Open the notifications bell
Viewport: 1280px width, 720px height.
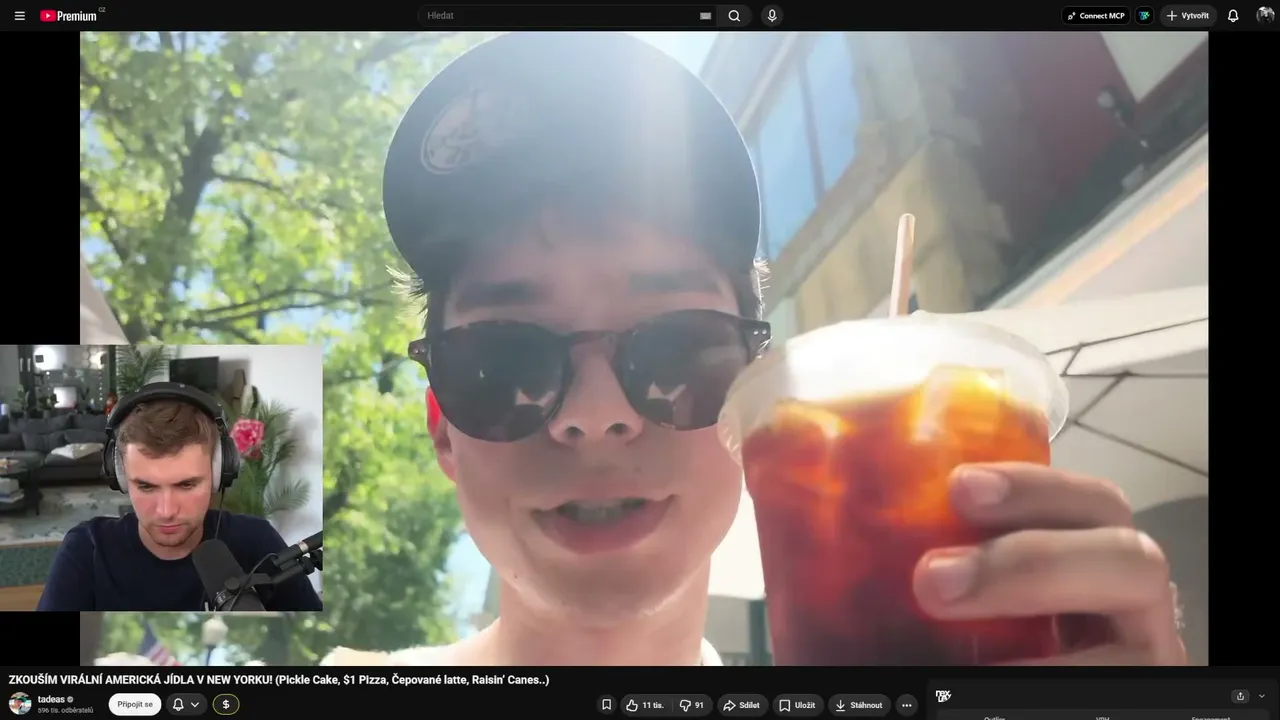(x=1233, y=16)
